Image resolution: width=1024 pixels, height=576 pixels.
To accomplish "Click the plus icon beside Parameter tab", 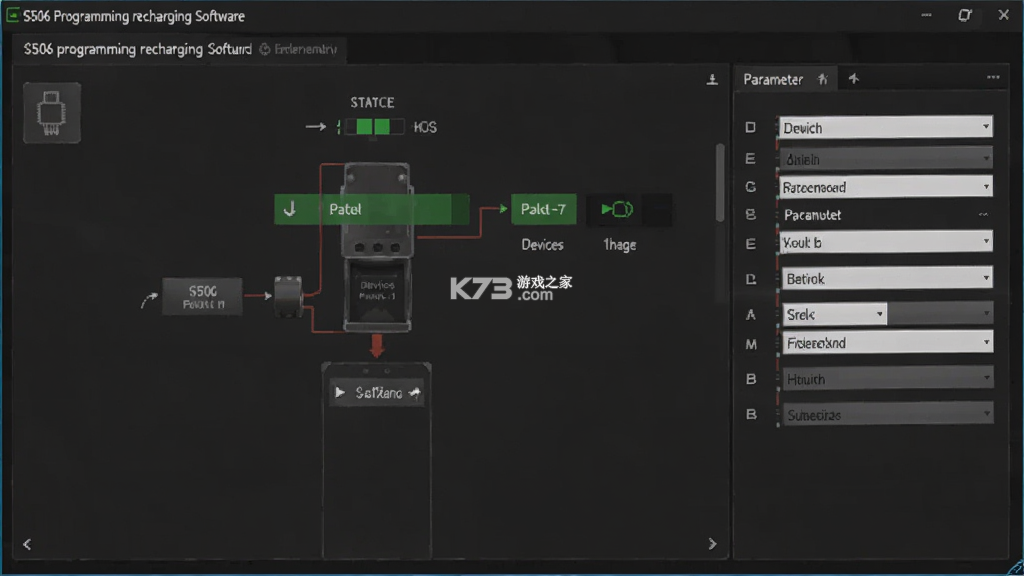I will (854, 79).
